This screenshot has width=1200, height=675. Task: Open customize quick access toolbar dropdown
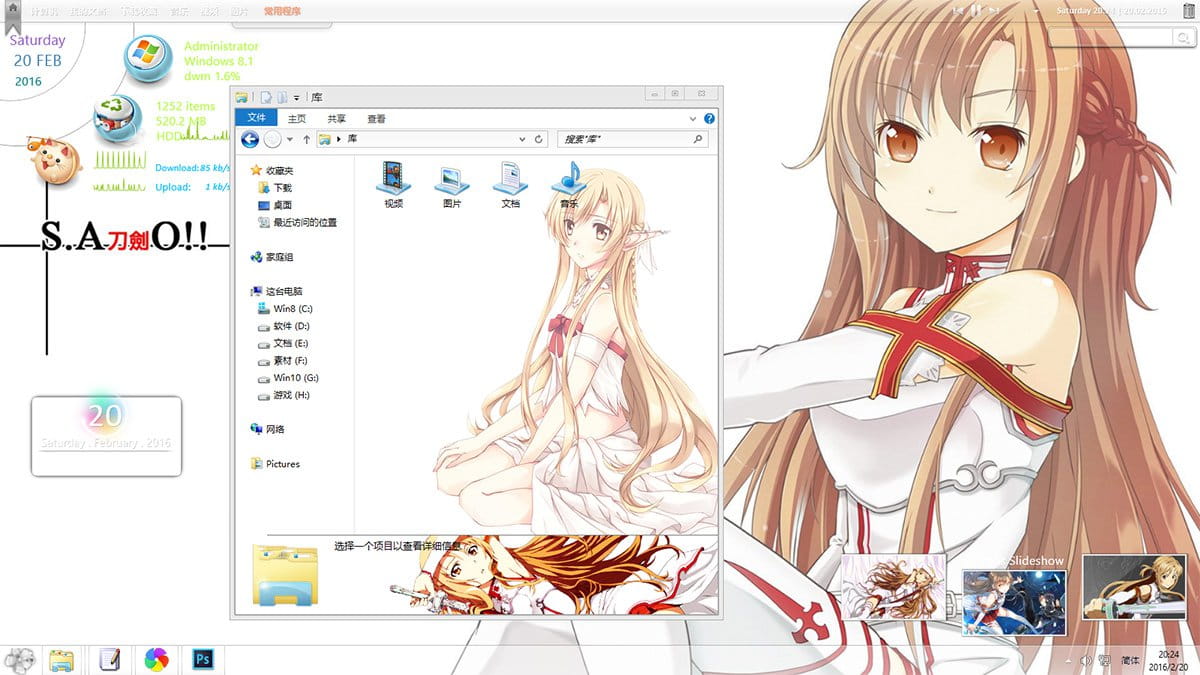click(297, 98)
